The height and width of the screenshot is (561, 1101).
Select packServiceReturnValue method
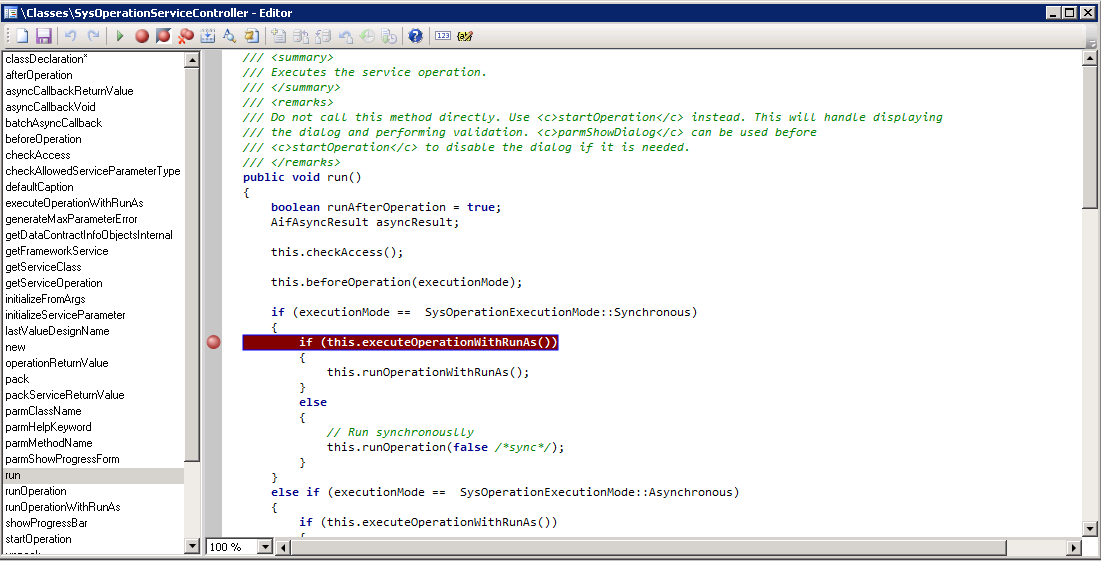(65, 395)
